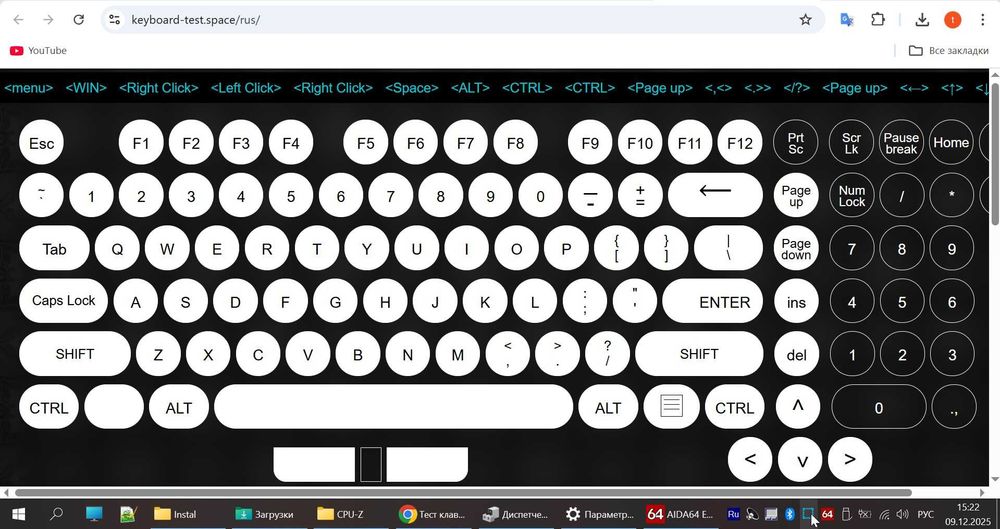Open the Wi-Fi network tray icon
The width and height of the screenshot is (1000, 529).
click(x=884, y=514)
